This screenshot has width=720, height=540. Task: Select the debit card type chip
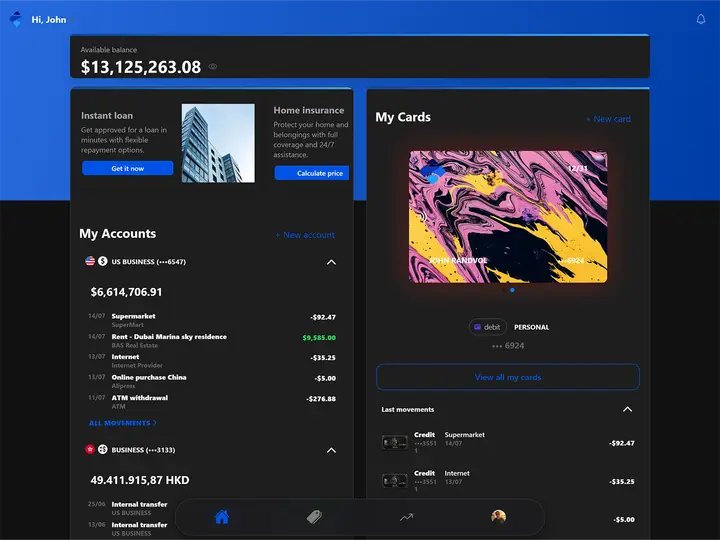[487, 327]
